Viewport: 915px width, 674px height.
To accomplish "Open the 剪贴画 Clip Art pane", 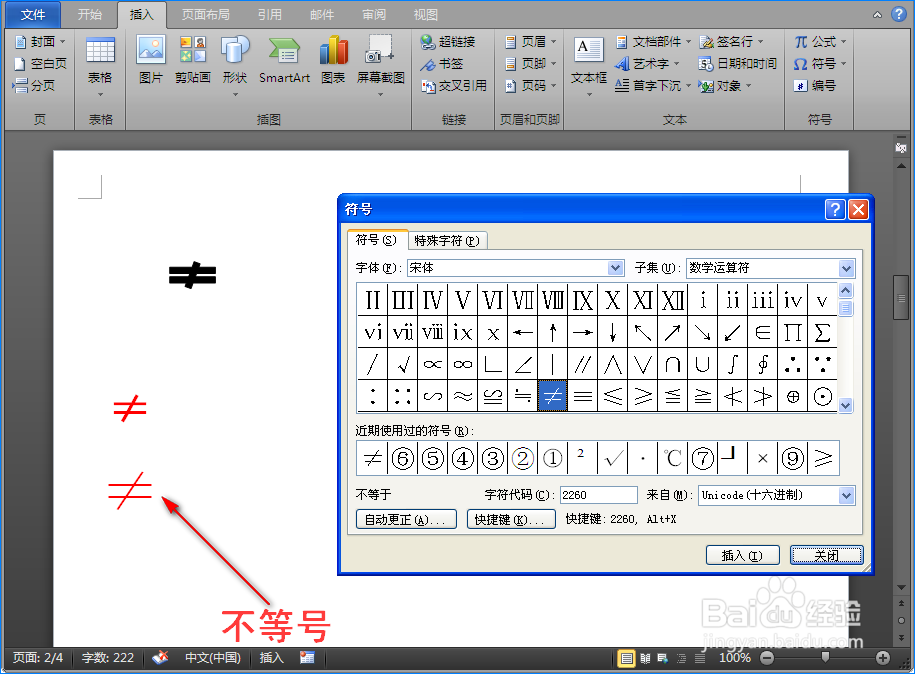I will coord(192,60).
